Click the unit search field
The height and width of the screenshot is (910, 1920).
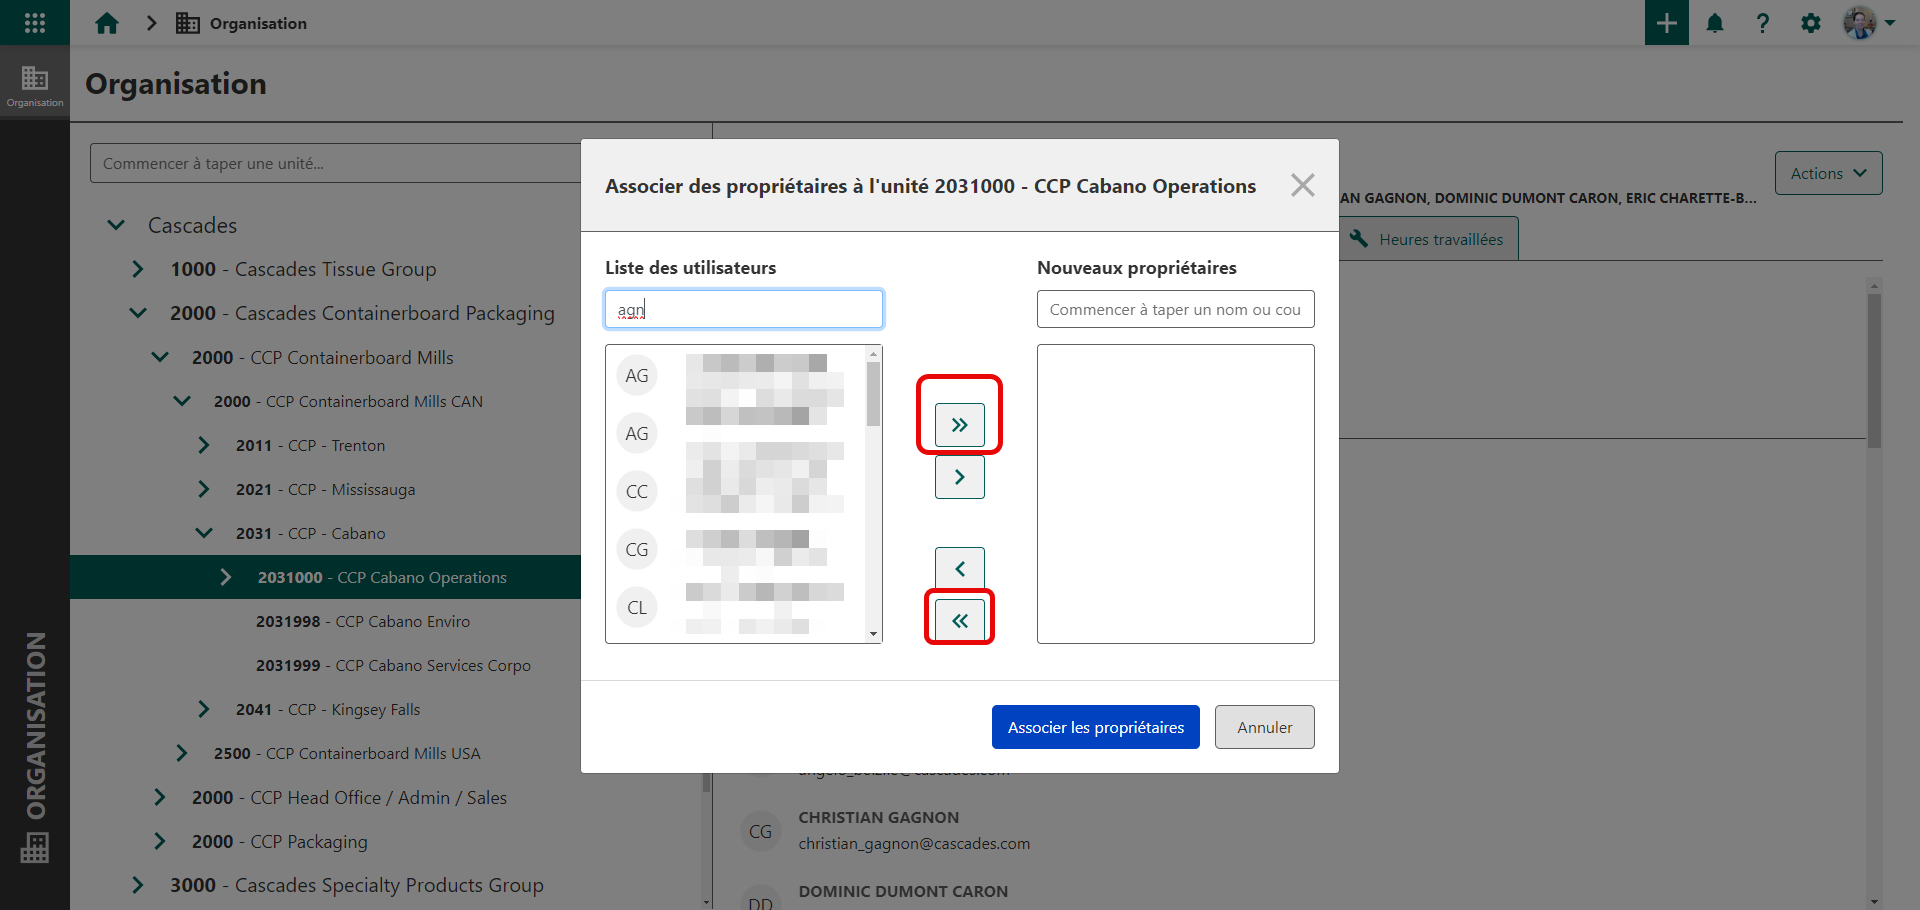pos(336,163)
